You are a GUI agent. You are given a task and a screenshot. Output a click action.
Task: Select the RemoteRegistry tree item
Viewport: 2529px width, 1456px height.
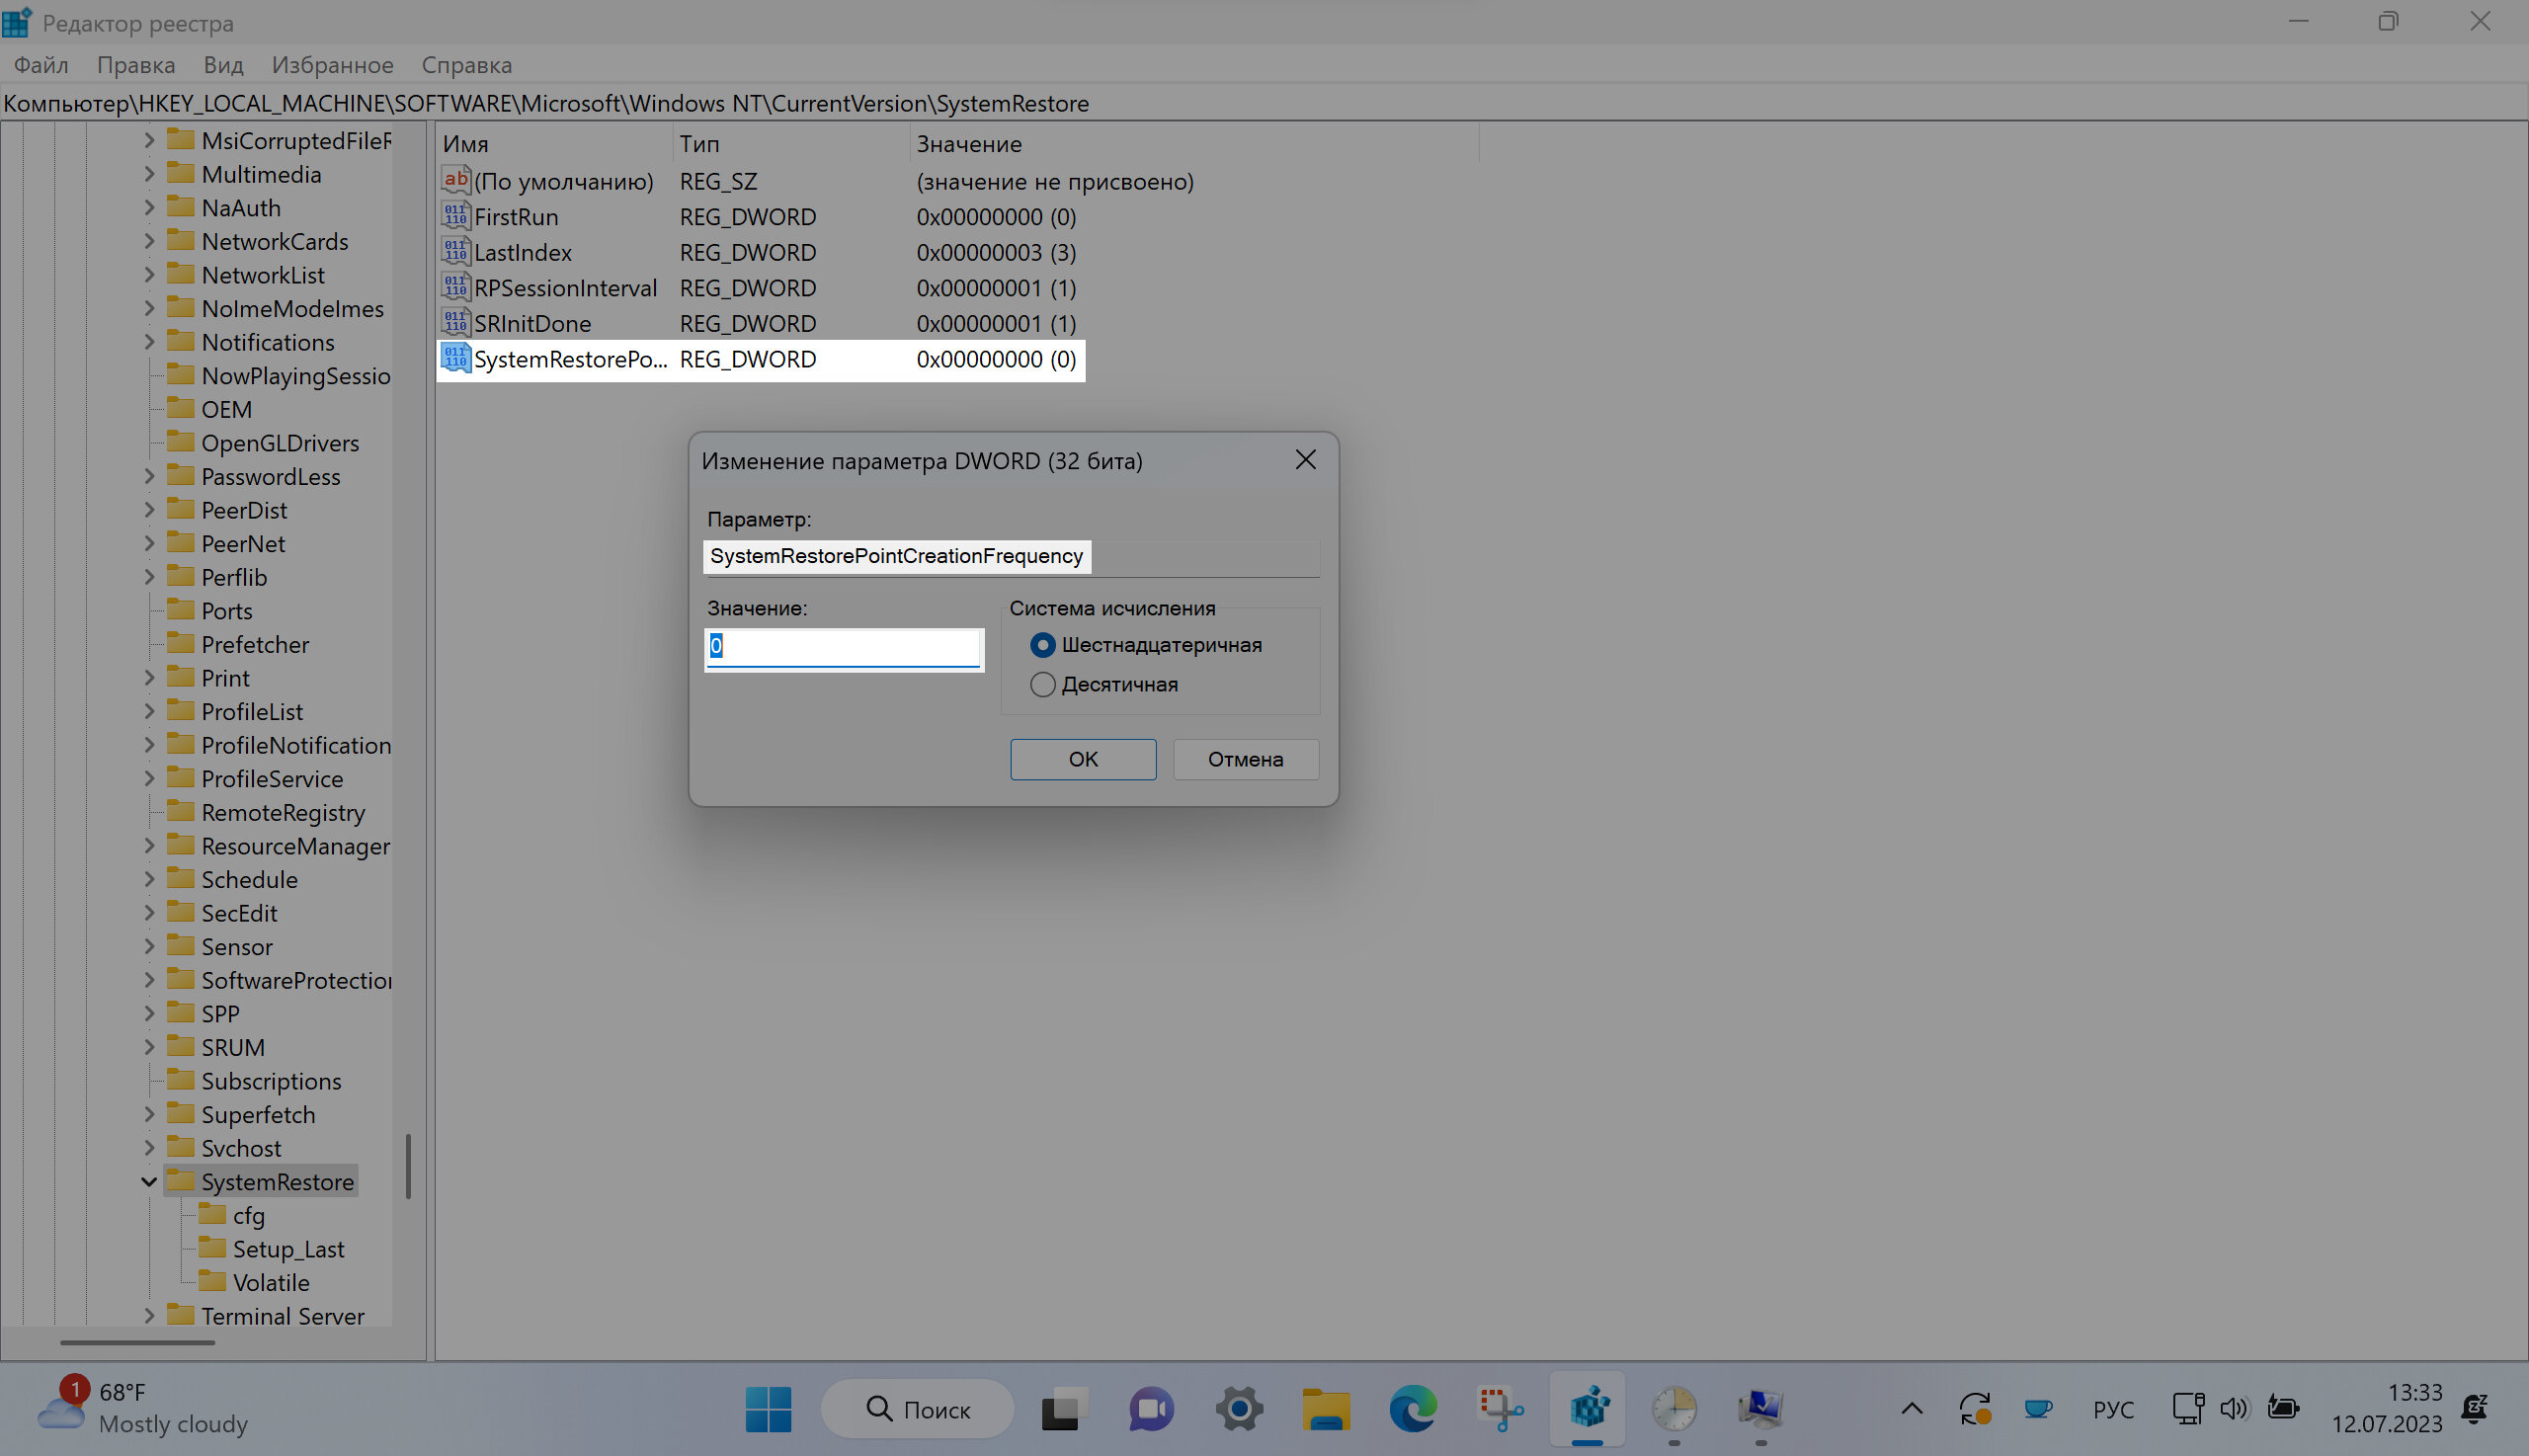(x=283, y=812)
